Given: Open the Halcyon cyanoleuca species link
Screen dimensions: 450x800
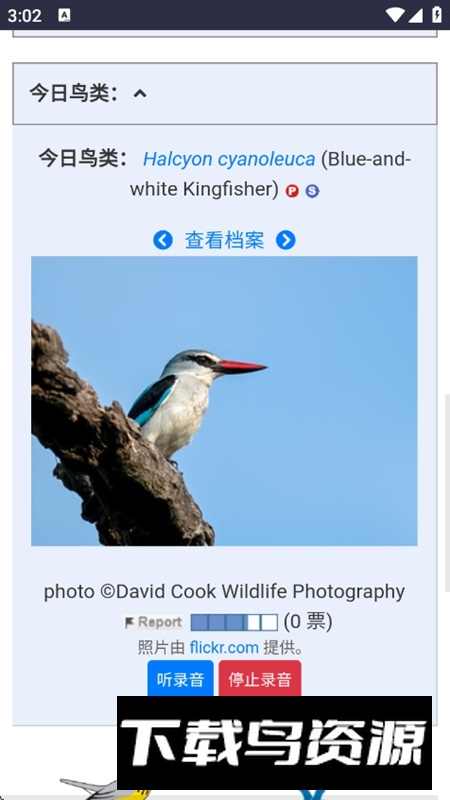Looking at the screenshot, I should coord(229,159).
